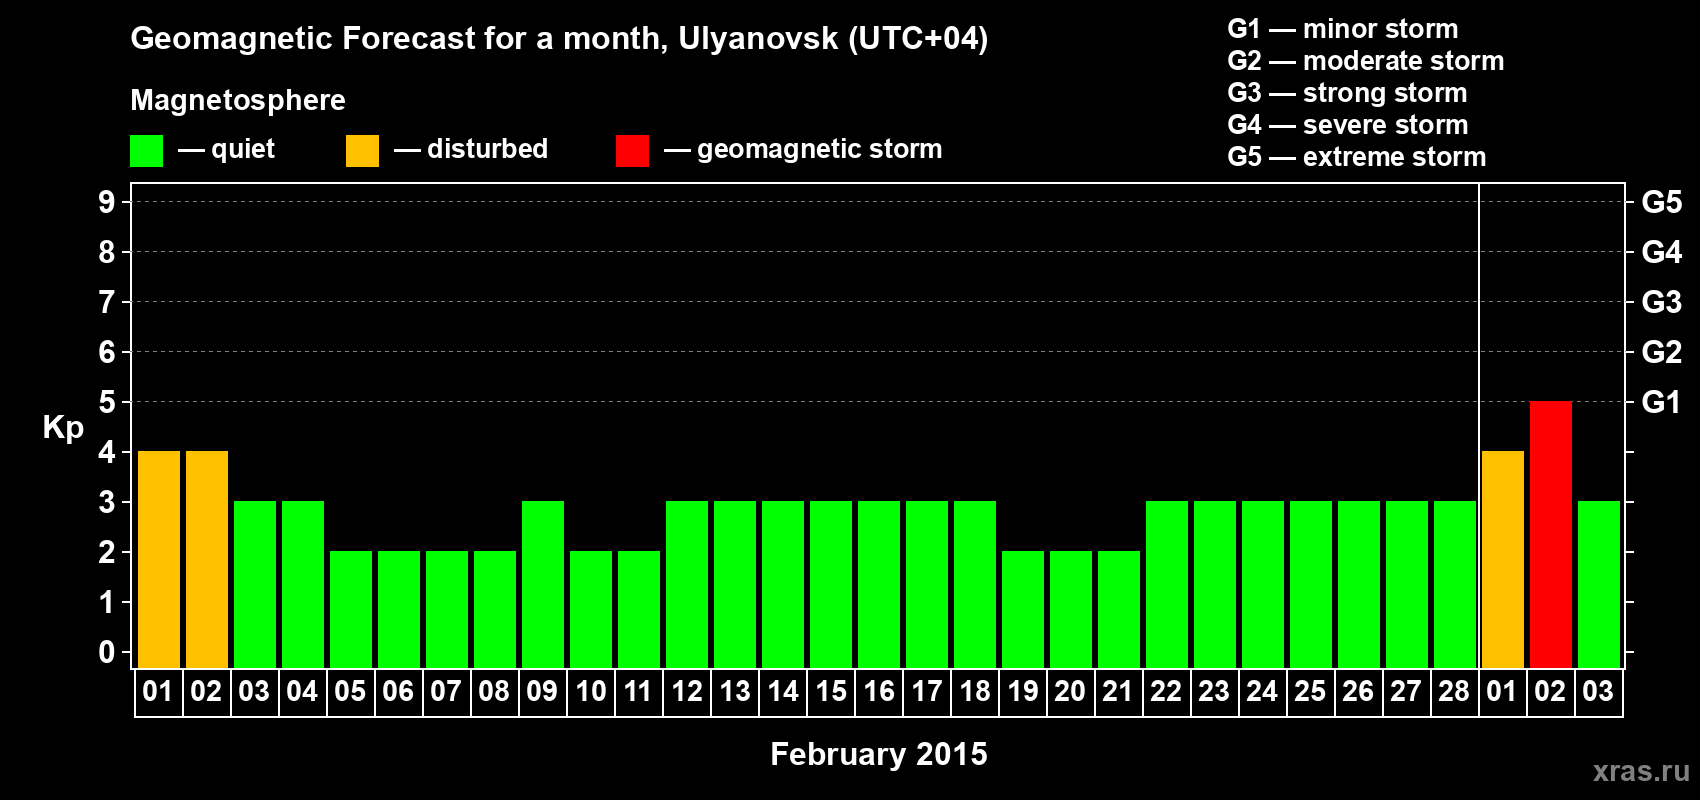1700x800 pixels.
Task: Click the G1 label on right axis
Action: (x=1661, y=402)
